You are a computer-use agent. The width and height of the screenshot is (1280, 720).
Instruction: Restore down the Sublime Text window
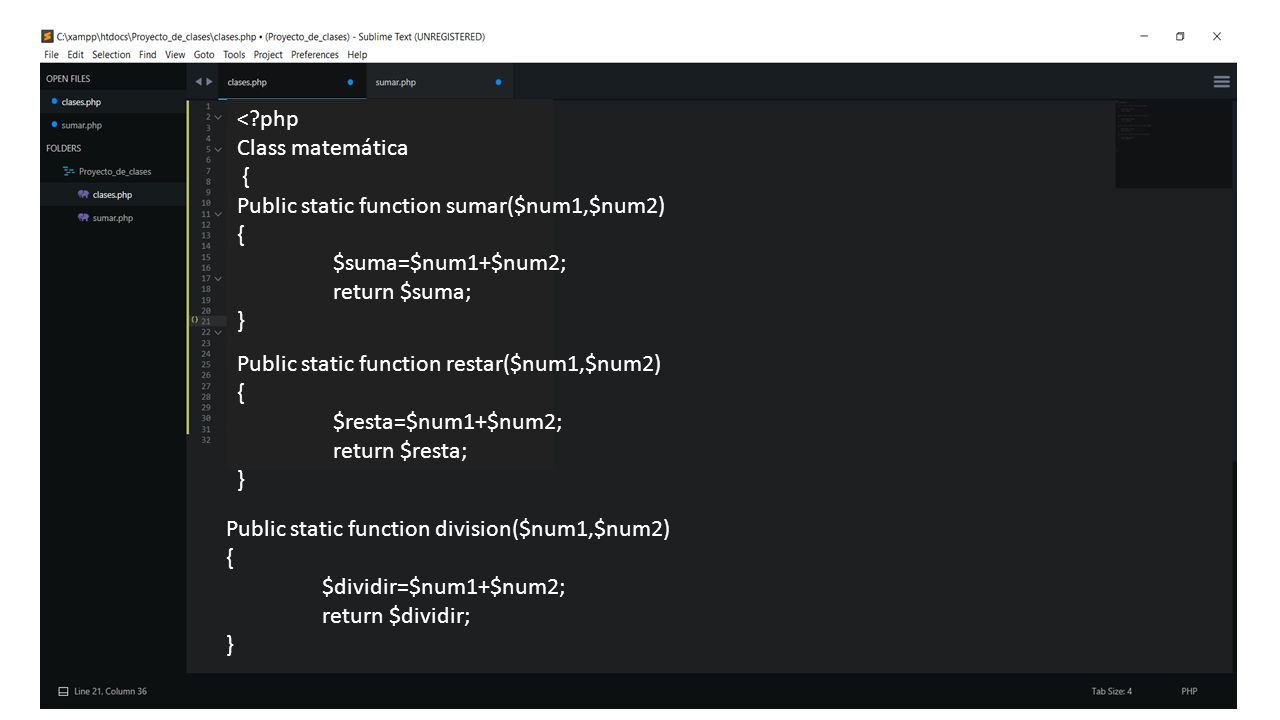[x=1180, y=36]
